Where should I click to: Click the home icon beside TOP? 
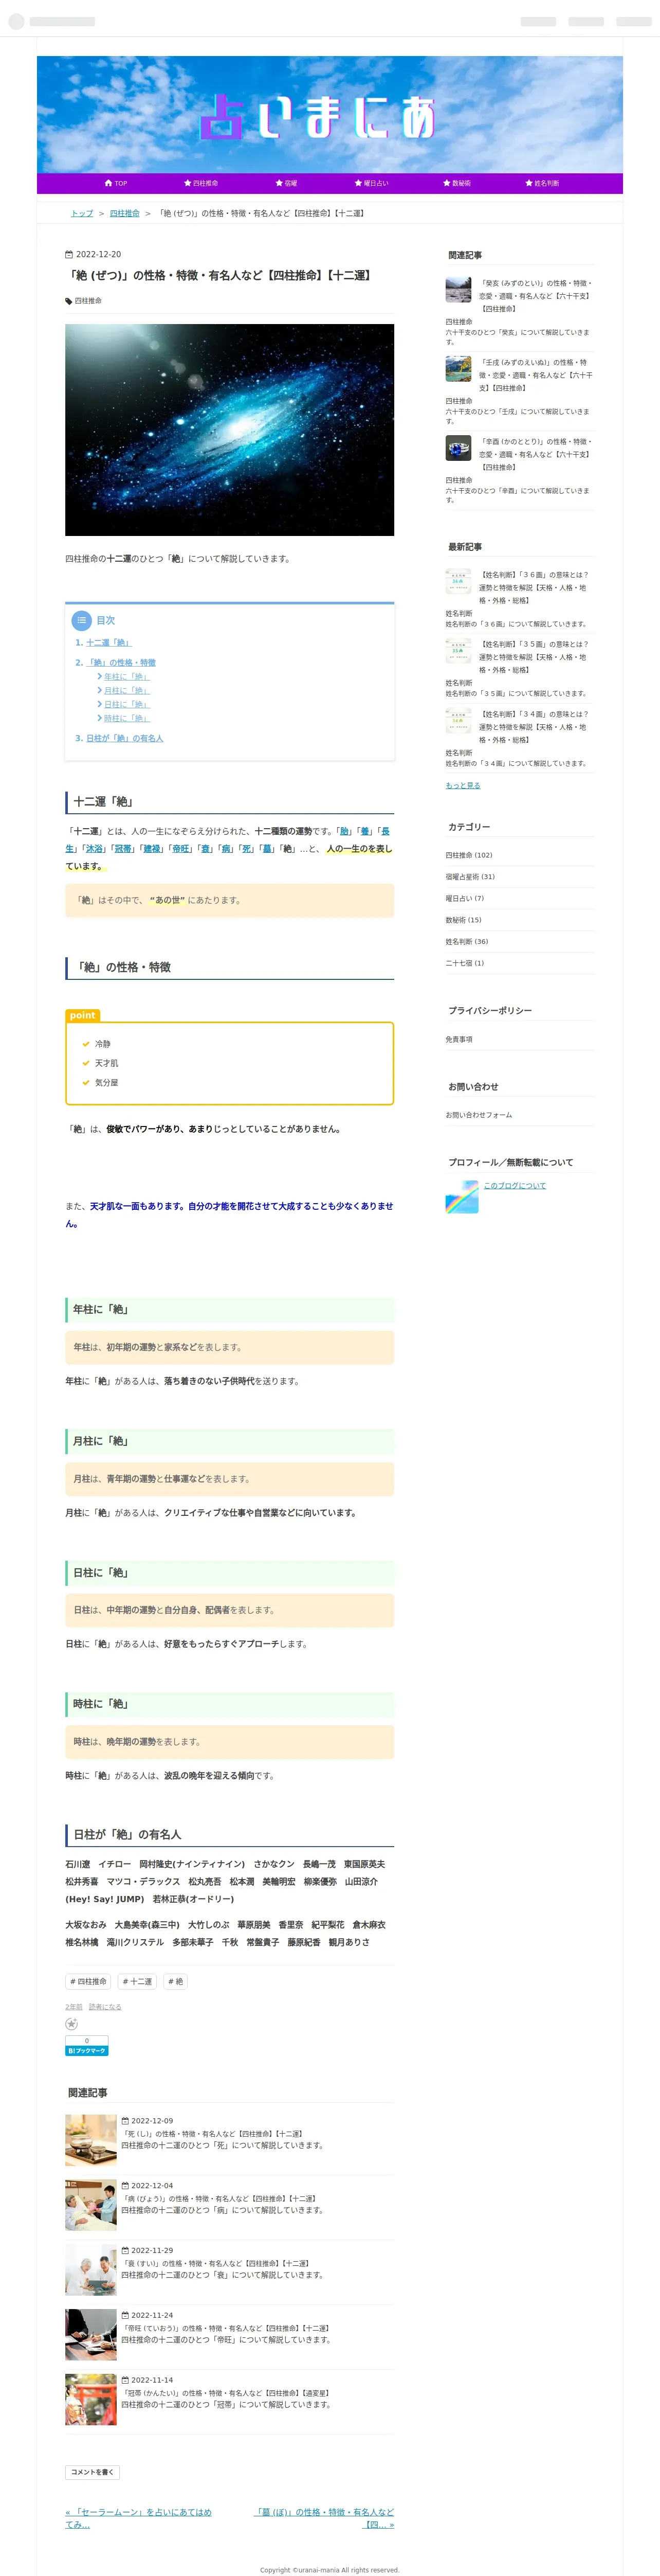pyautogui.click(x=108, y=183)
